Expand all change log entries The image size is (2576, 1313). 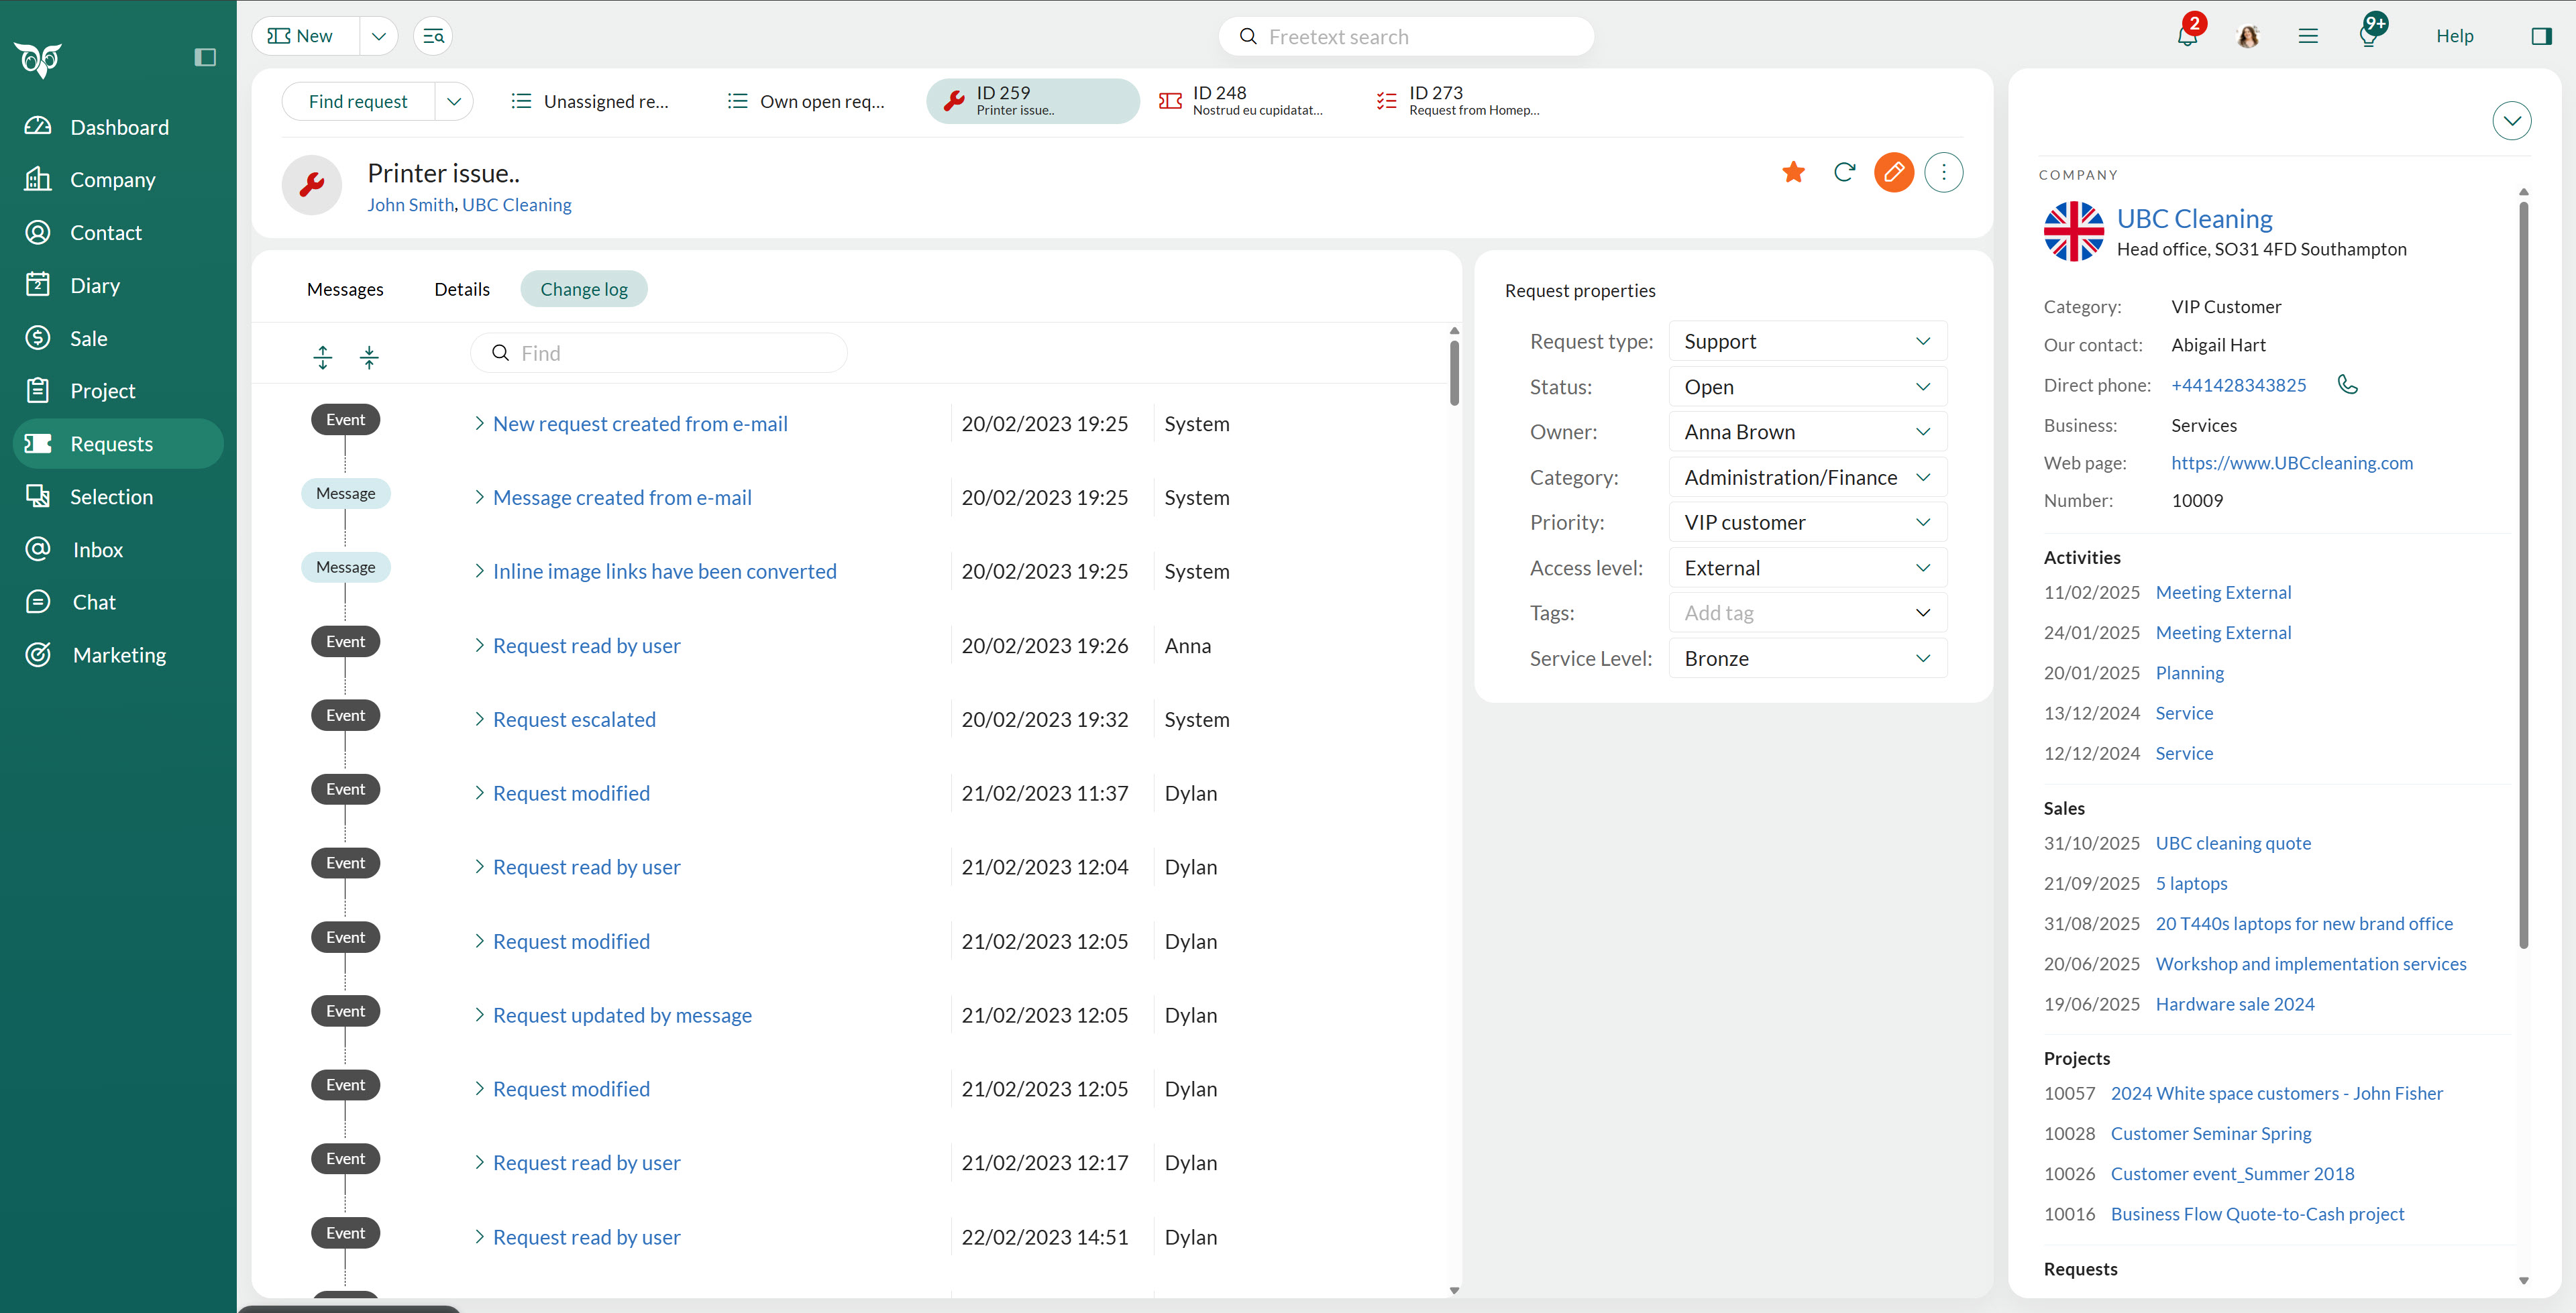[x=322, y=357]
